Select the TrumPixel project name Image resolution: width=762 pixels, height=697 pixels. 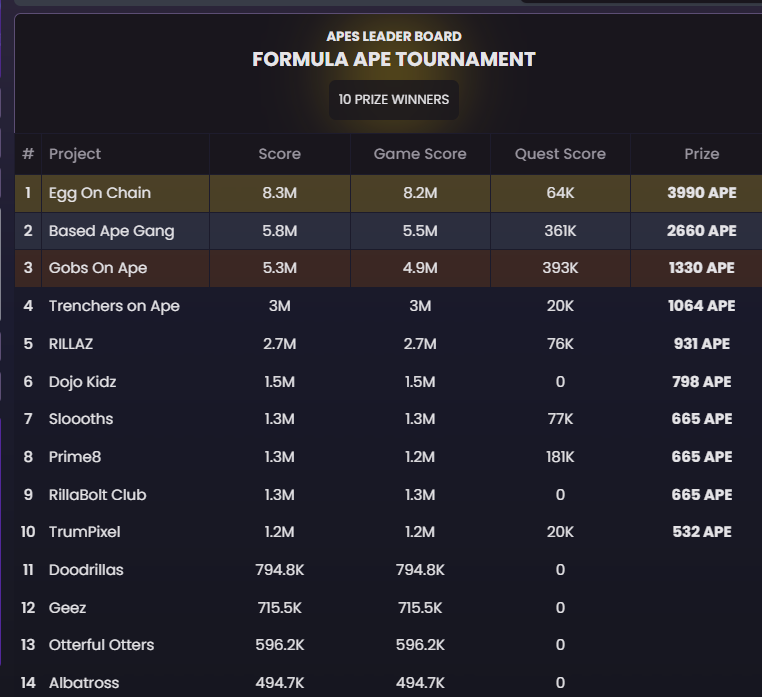tap(85, 532)
